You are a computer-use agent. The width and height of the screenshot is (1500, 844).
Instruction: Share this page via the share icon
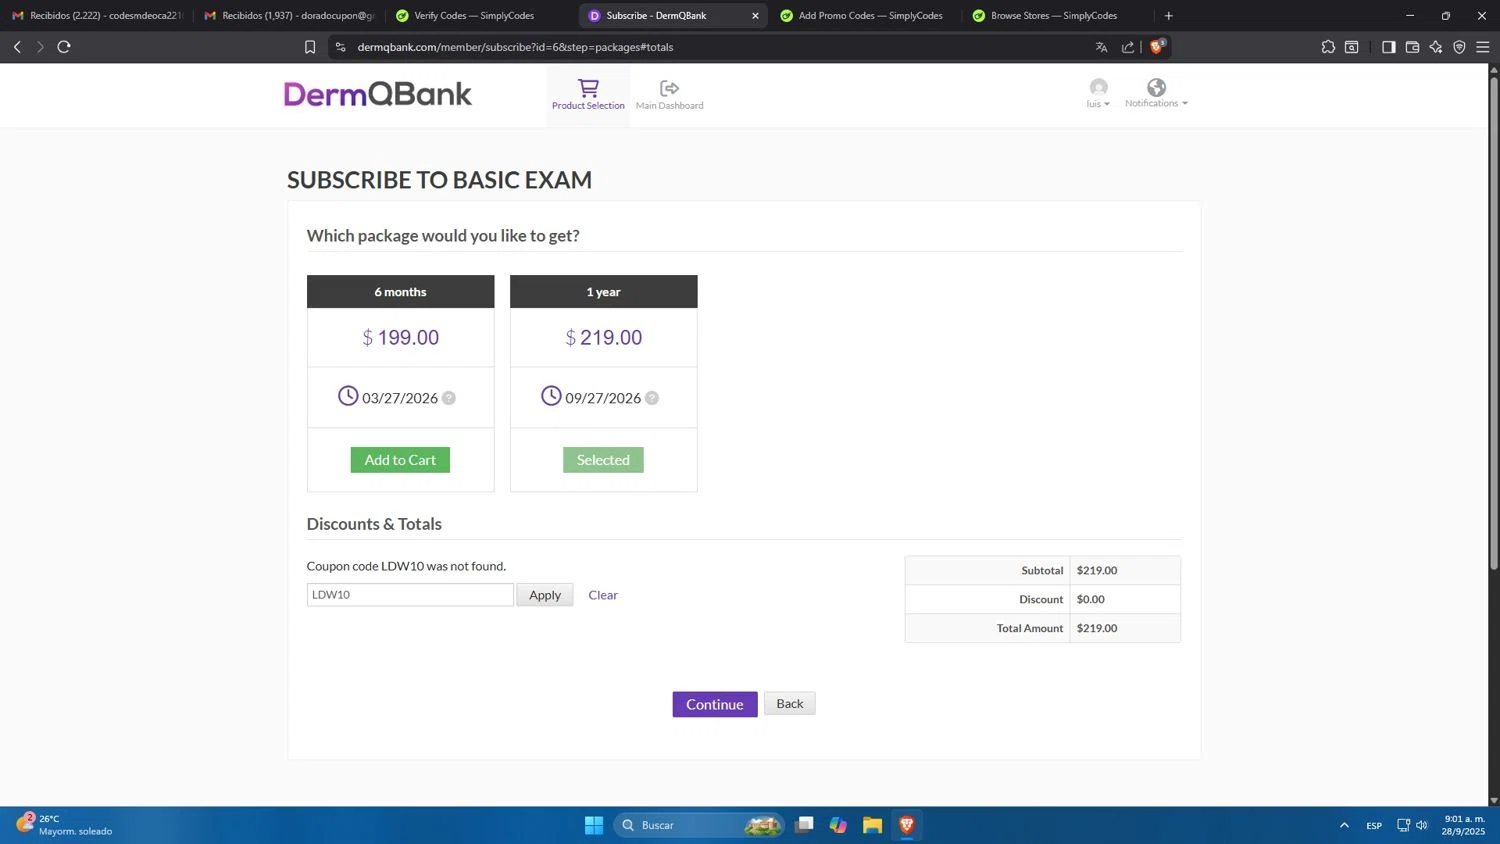pos(1128,47)
